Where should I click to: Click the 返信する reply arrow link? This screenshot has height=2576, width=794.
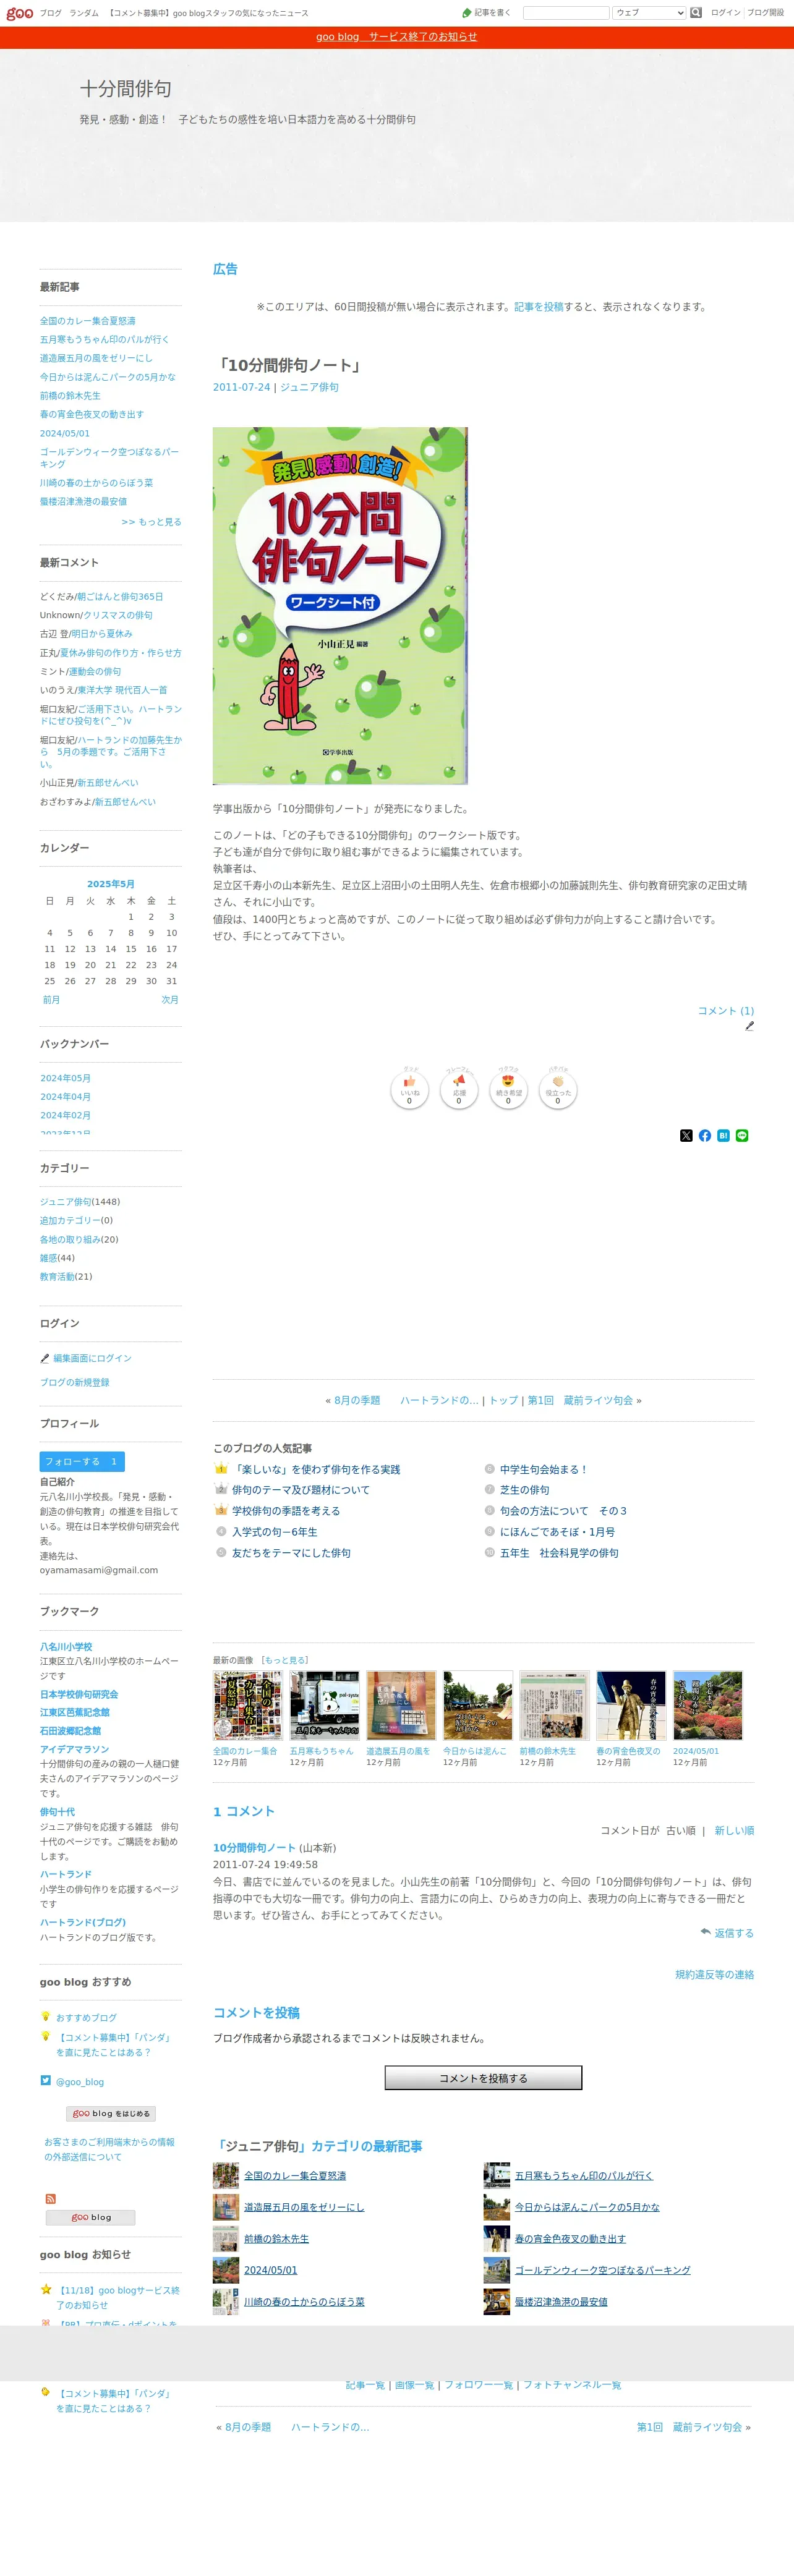pos(727,1933)
